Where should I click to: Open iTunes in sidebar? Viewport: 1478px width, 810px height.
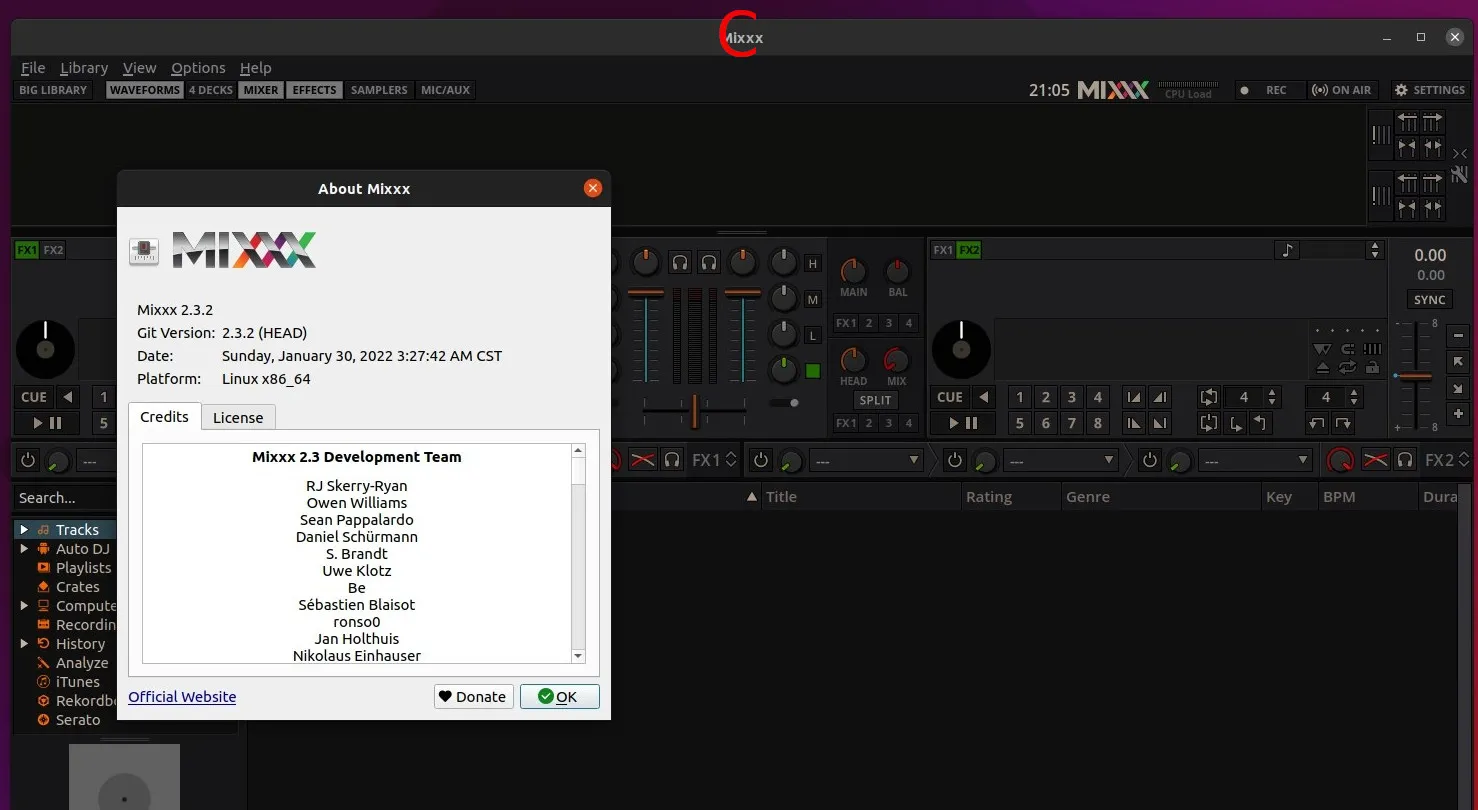pos(77,682)
